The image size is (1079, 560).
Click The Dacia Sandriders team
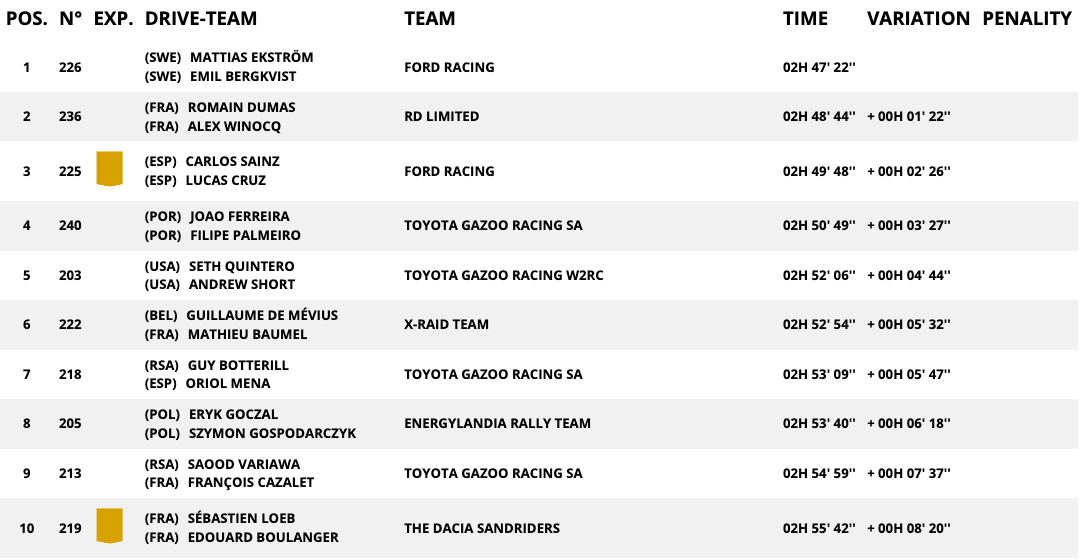pyautogui.click(x=482, y=528)
